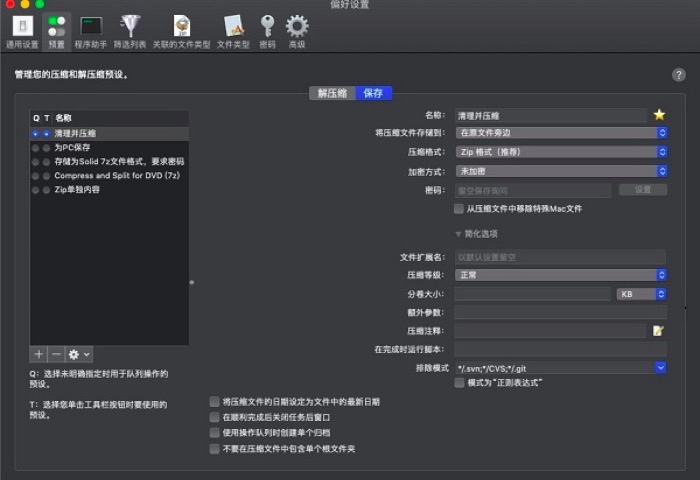700x480 pixels.
Task: Click the 额外参数 input field
Action: [561, 312]
